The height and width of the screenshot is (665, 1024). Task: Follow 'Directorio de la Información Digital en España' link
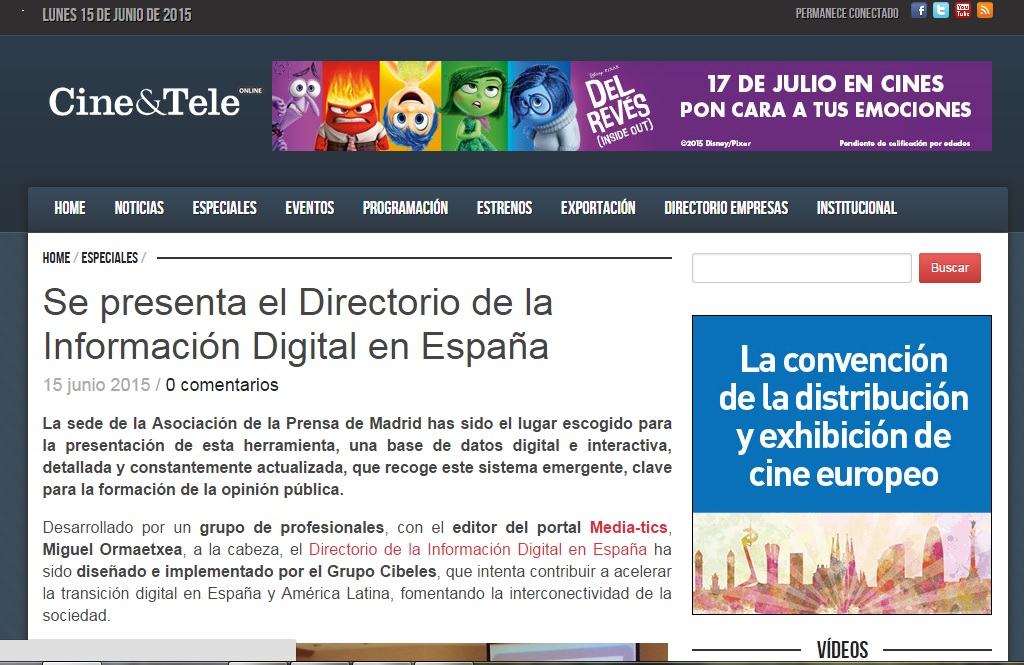point(478,549)
